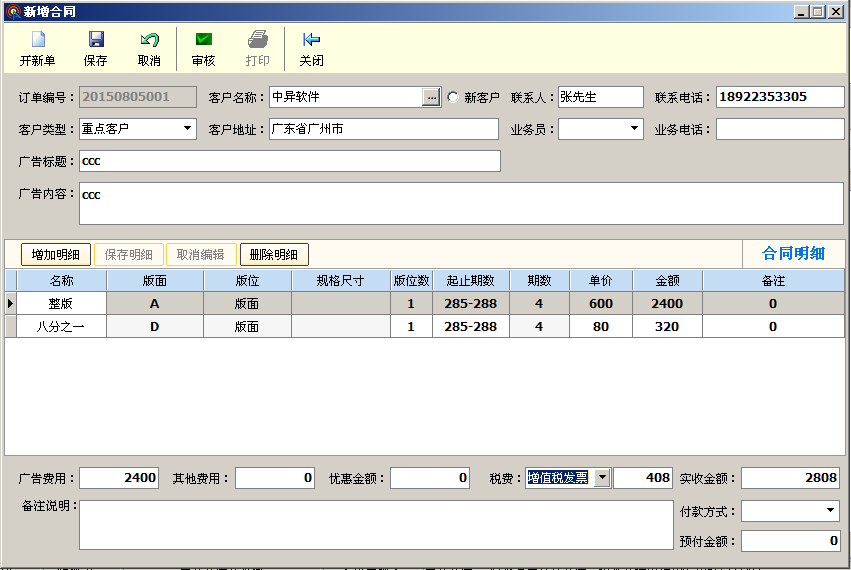Click the 关闭 close arrow icon
Screen dimensions: 851x570
tap(311, 40)
